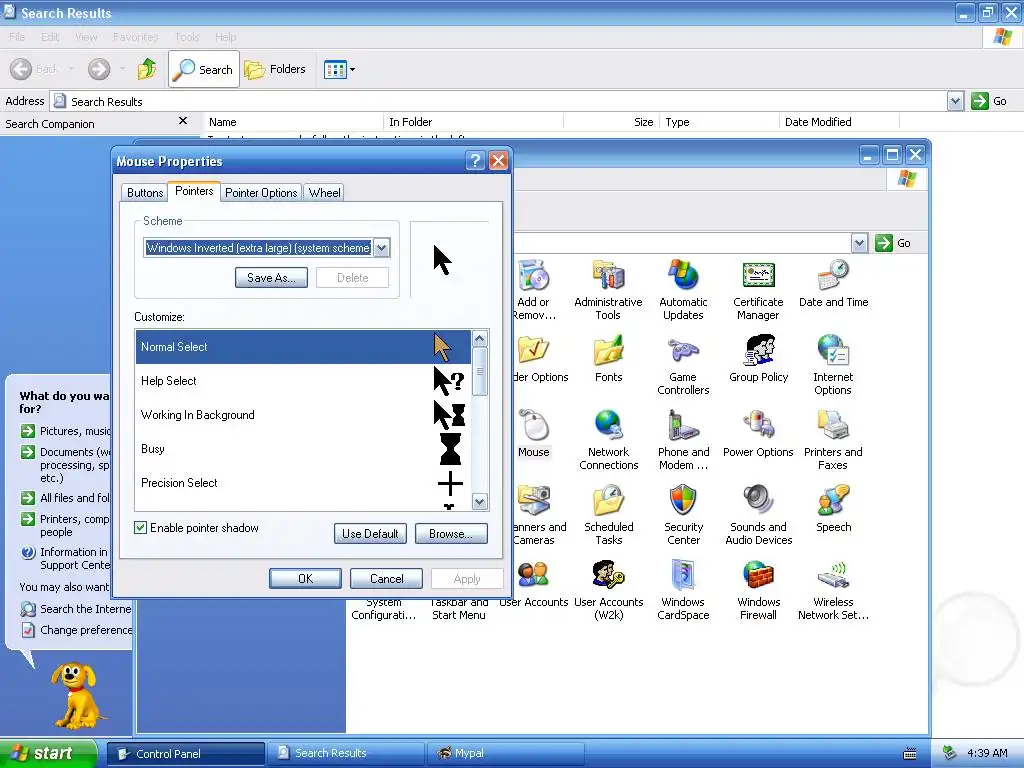This screenshot has height=768, width=1024.
Task: Select Precision Select pointer row
Action: (302, 483)
